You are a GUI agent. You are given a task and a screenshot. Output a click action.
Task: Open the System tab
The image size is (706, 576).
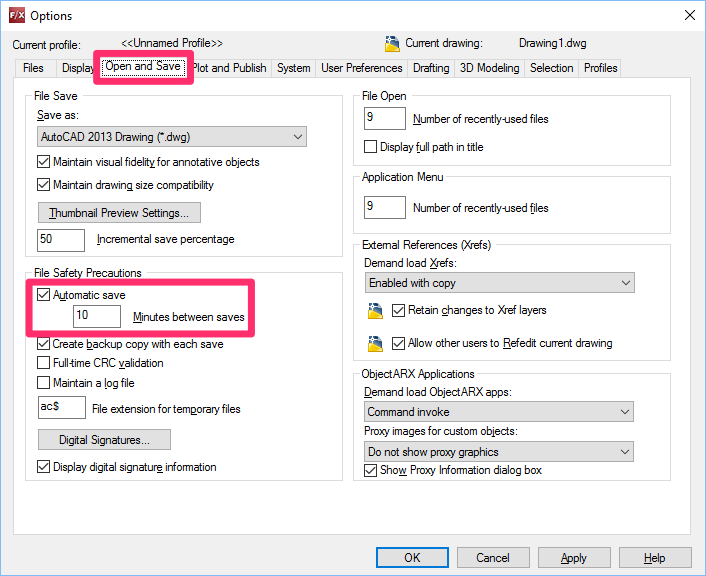tap(294, 68)
